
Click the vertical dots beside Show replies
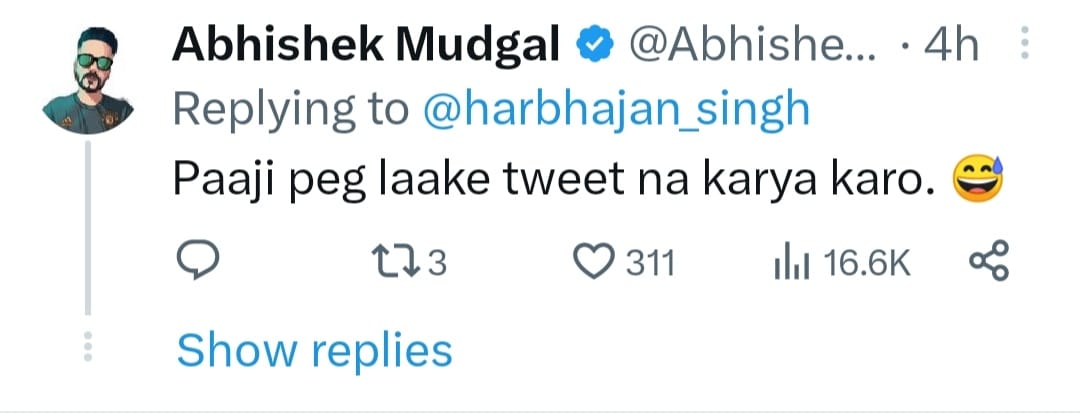(x=88, y=346)
